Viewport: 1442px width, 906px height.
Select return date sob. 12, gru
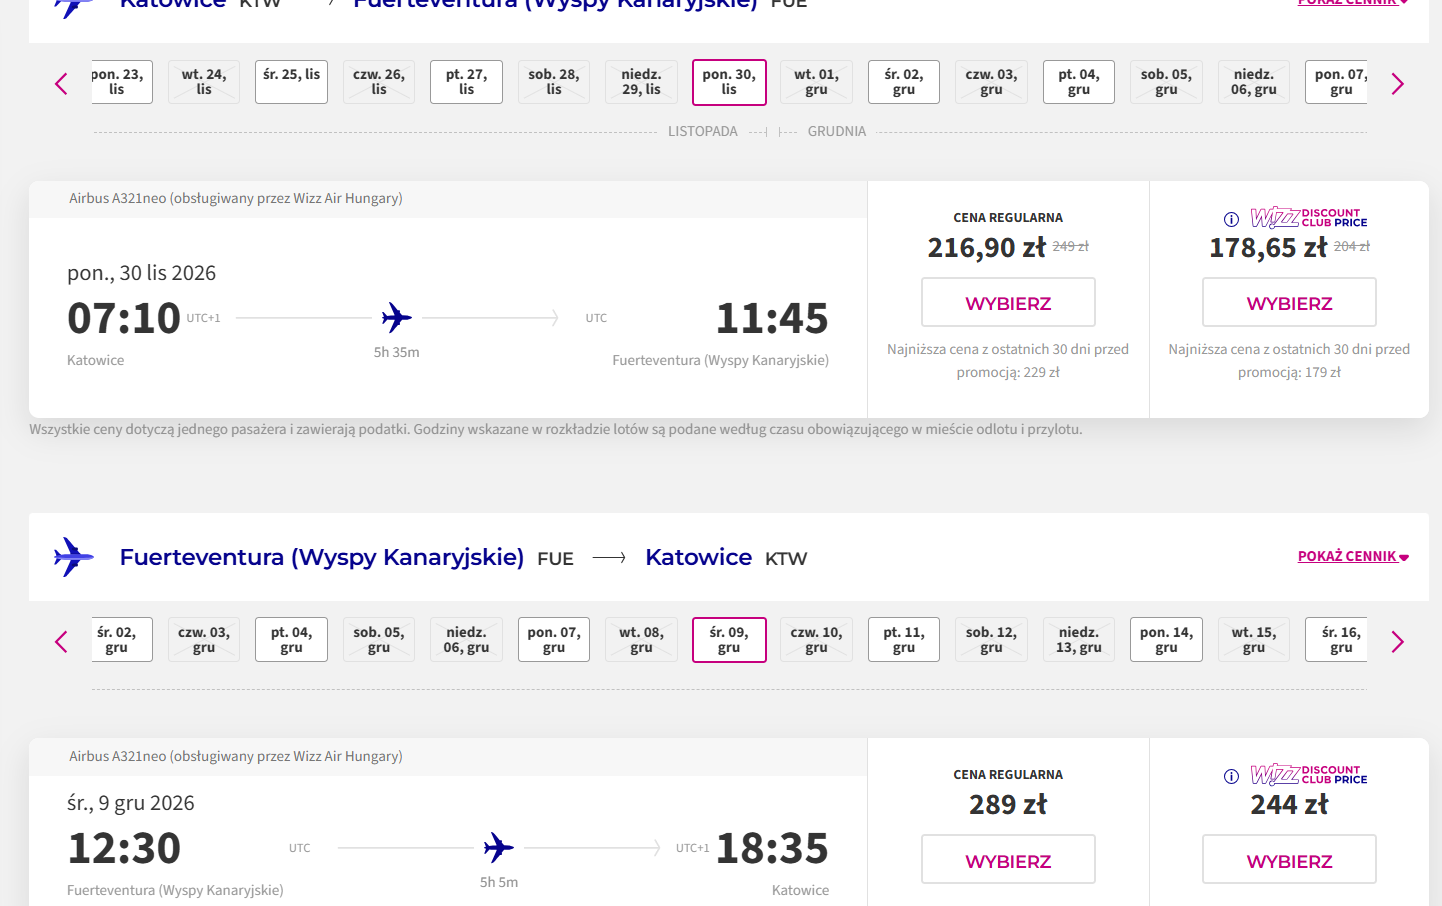[x=991, y=640]
